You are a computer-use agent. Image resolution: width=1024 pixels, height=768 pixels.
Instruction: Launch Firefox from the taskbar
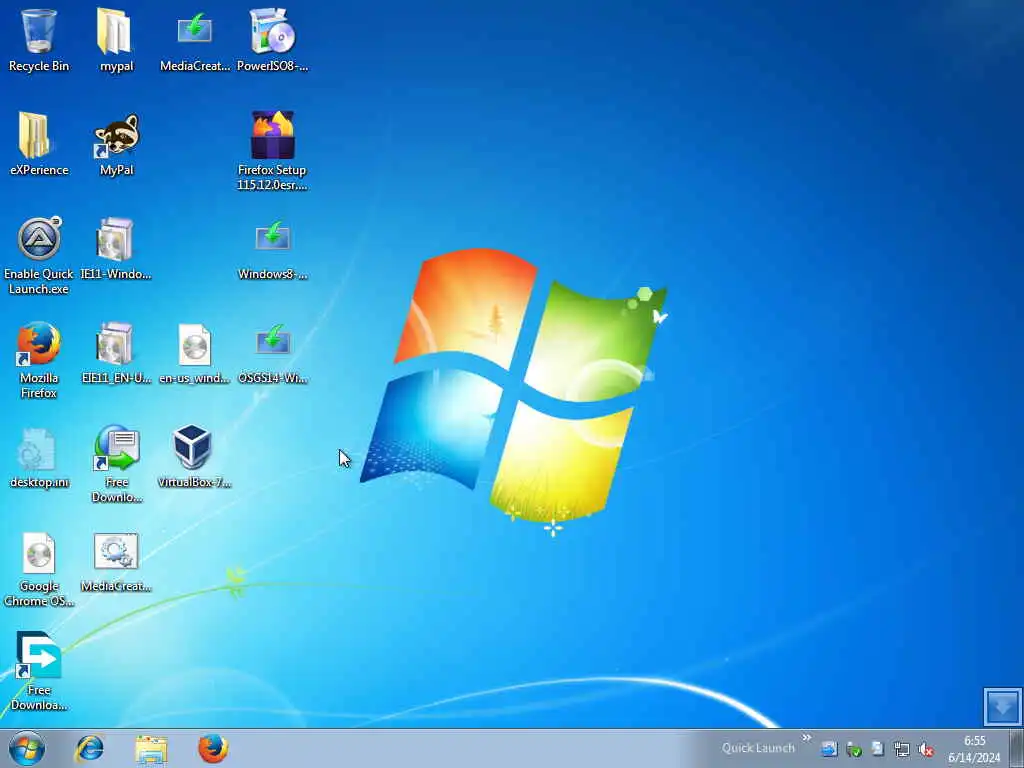(x=213, y=748)
